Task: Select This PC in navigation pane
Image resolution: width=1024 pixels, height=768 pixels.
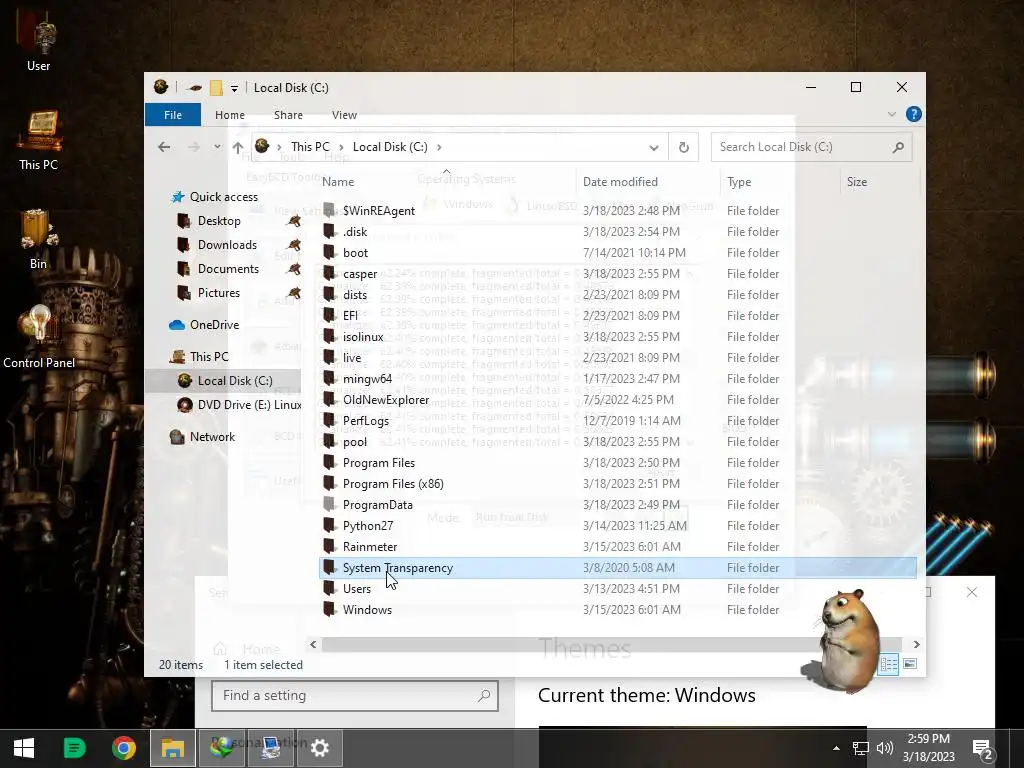Action: 209,357
